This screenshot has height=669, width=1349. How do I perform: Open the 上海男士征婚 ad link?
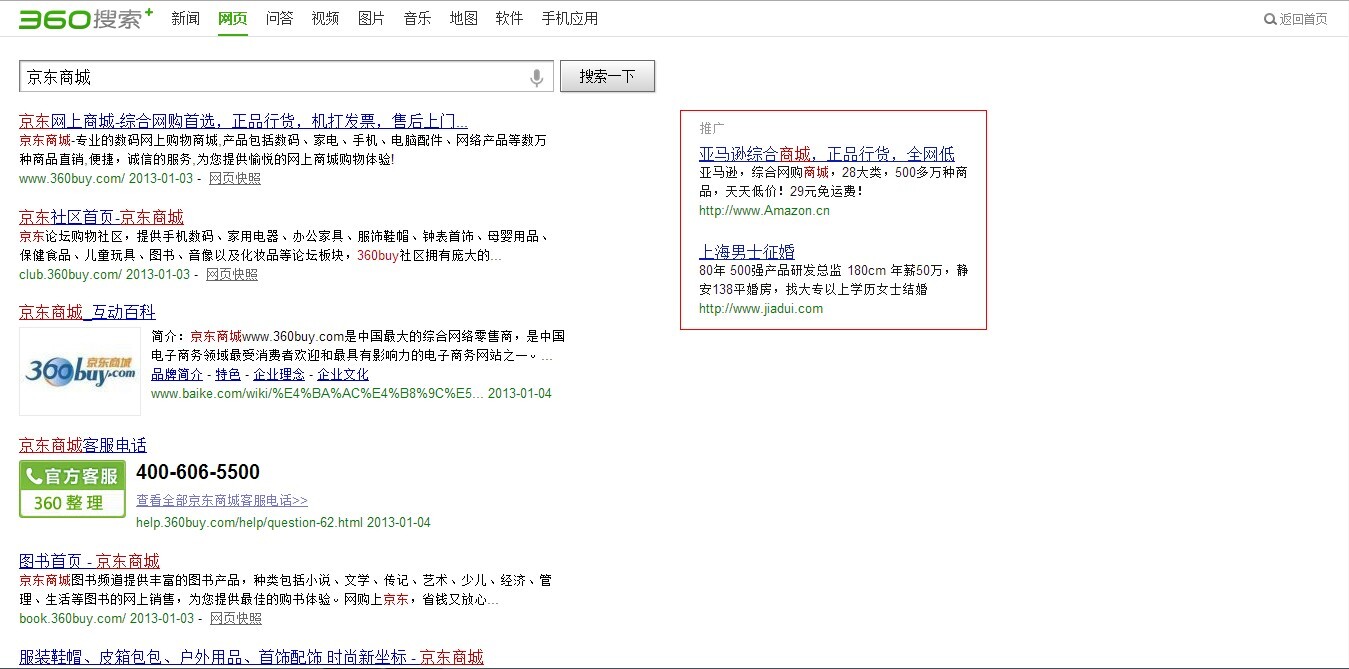(x=747, y=251)
